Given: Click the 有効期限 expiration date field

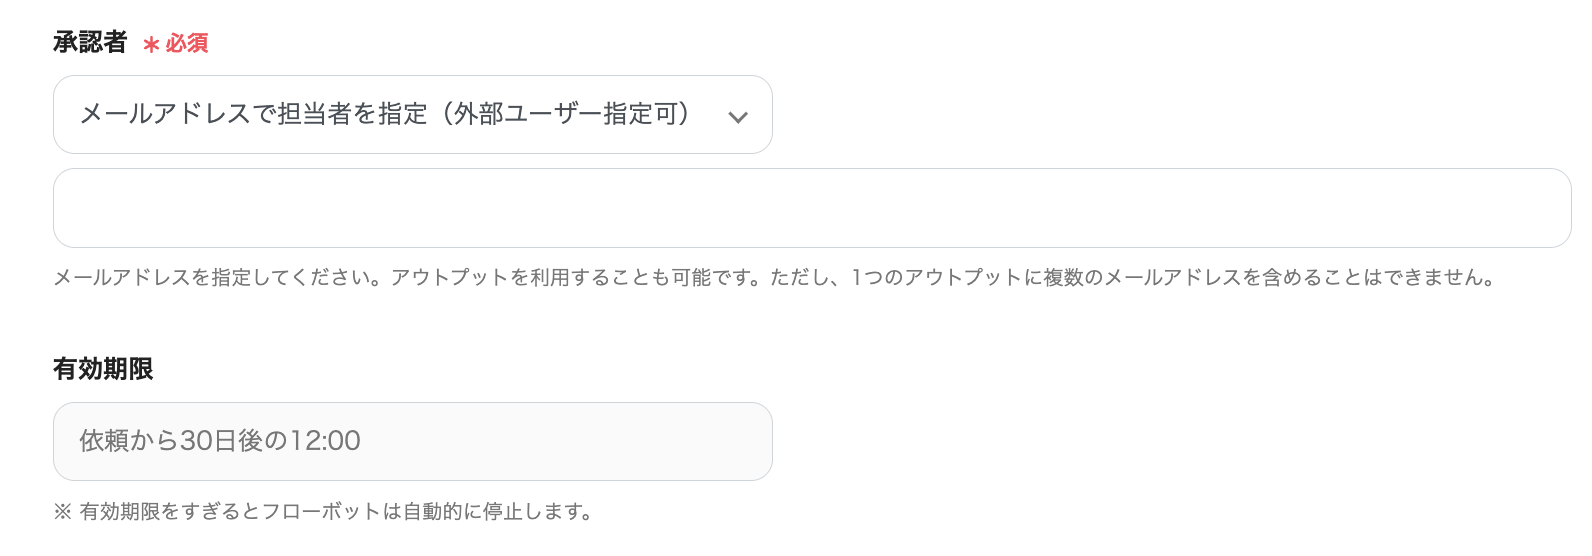Looking at the screenshot, I should coord(412,441).
